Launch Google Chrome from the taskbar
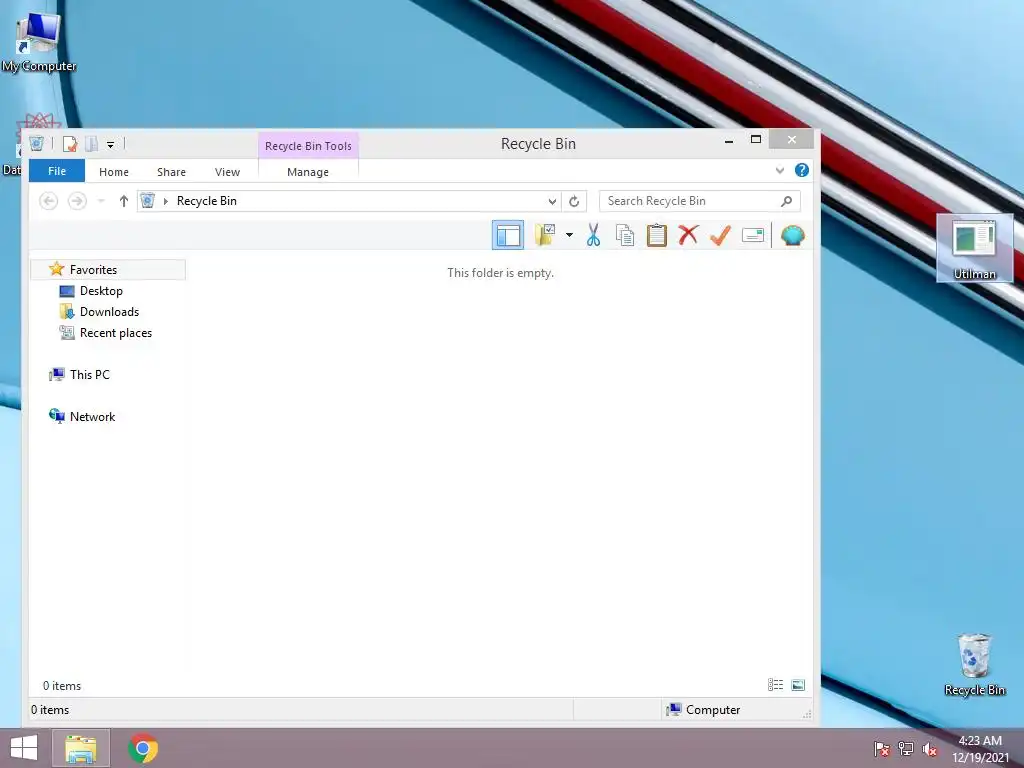 click(143, 748)
